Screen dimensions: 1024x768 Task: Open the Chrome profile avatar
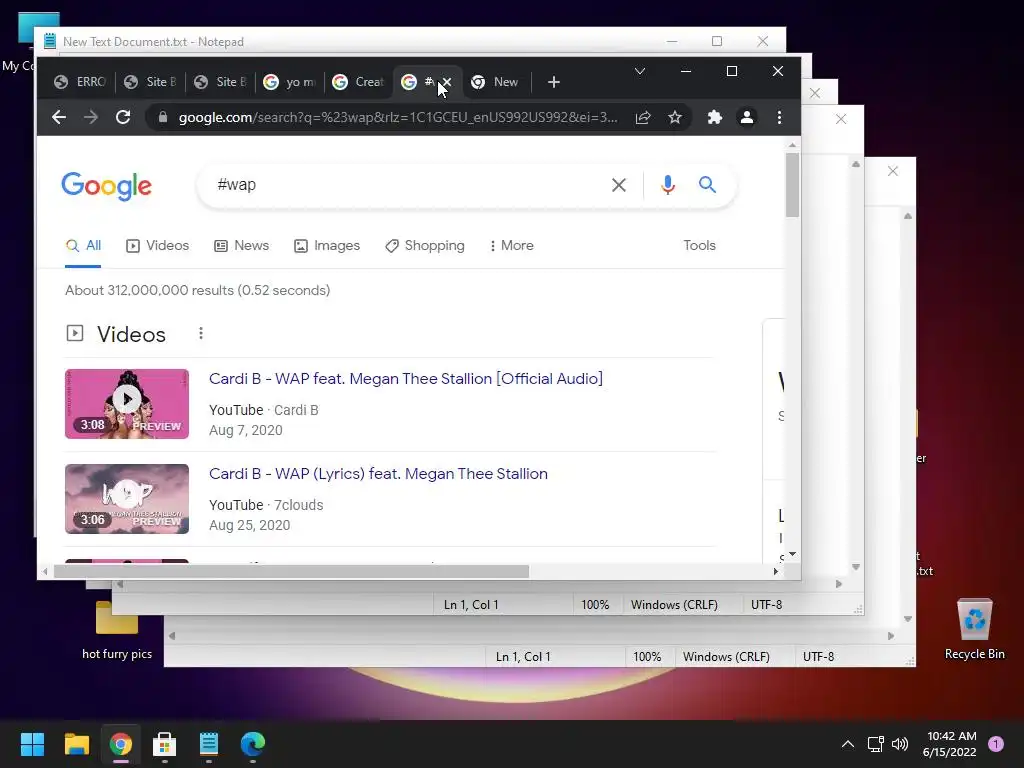(x=746, y=118)
